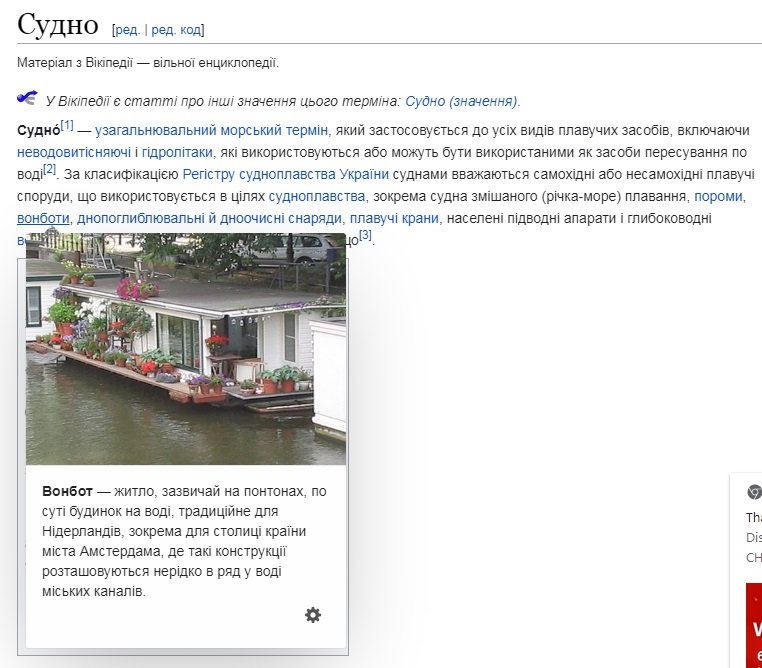This screenshot has width=762, height=668.
Task: Open the houseboat preview image
Action: [x=186, y=350]
